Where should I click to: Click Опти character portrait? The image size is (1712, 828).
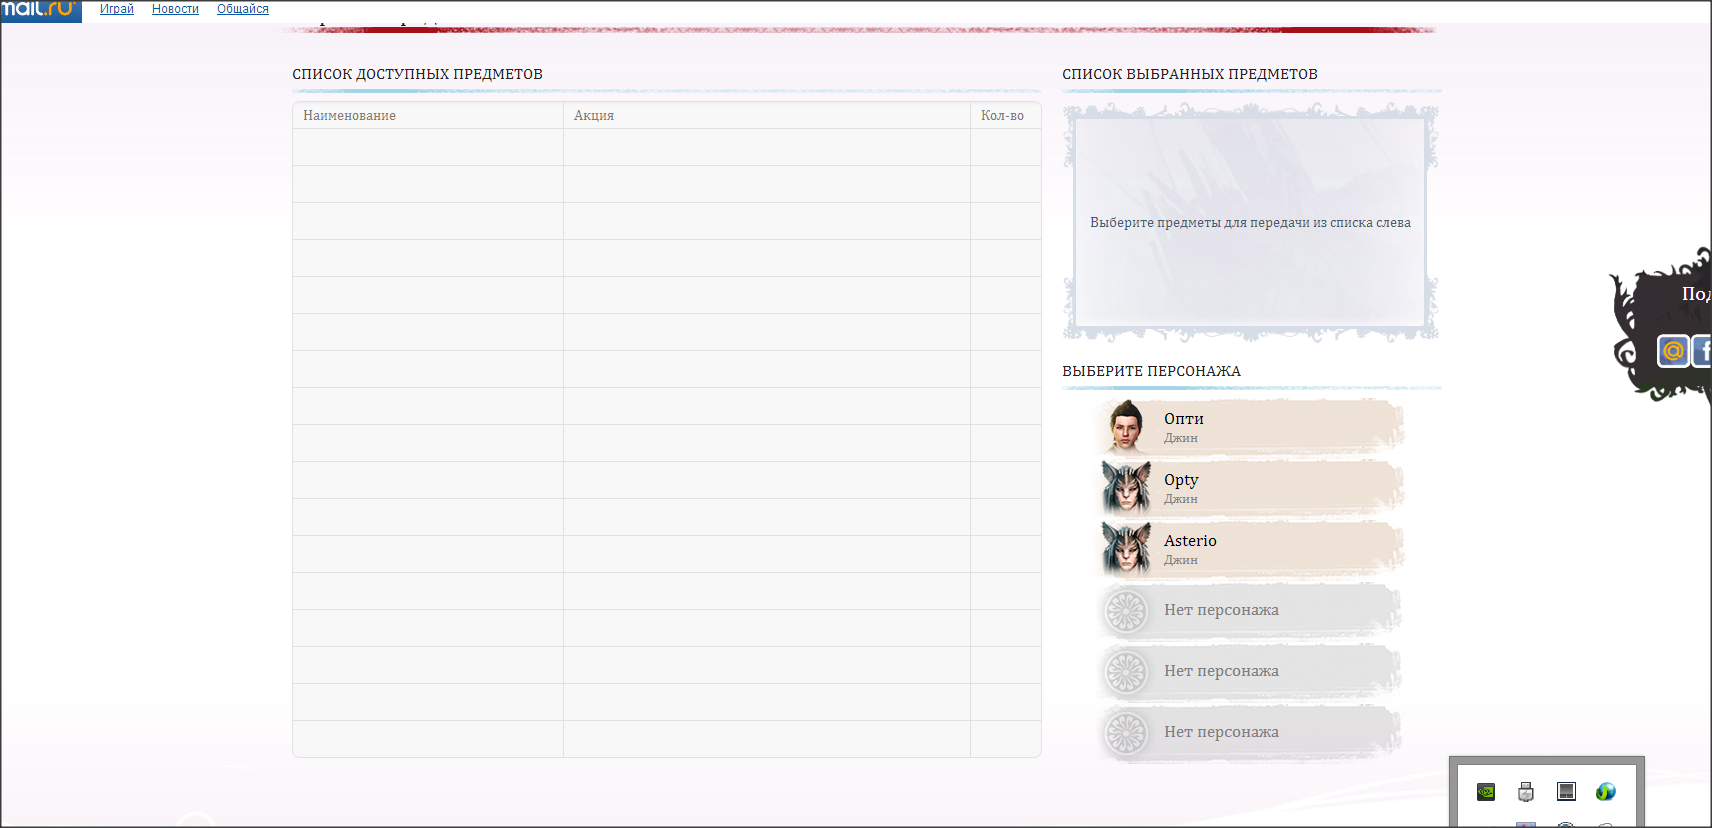(1127, 427)
